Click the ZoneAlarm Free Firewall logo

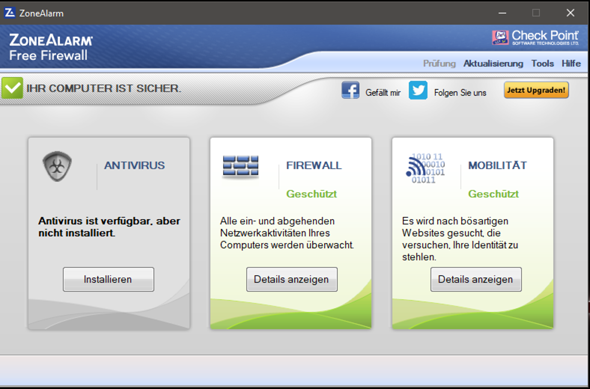pos(51,47)
